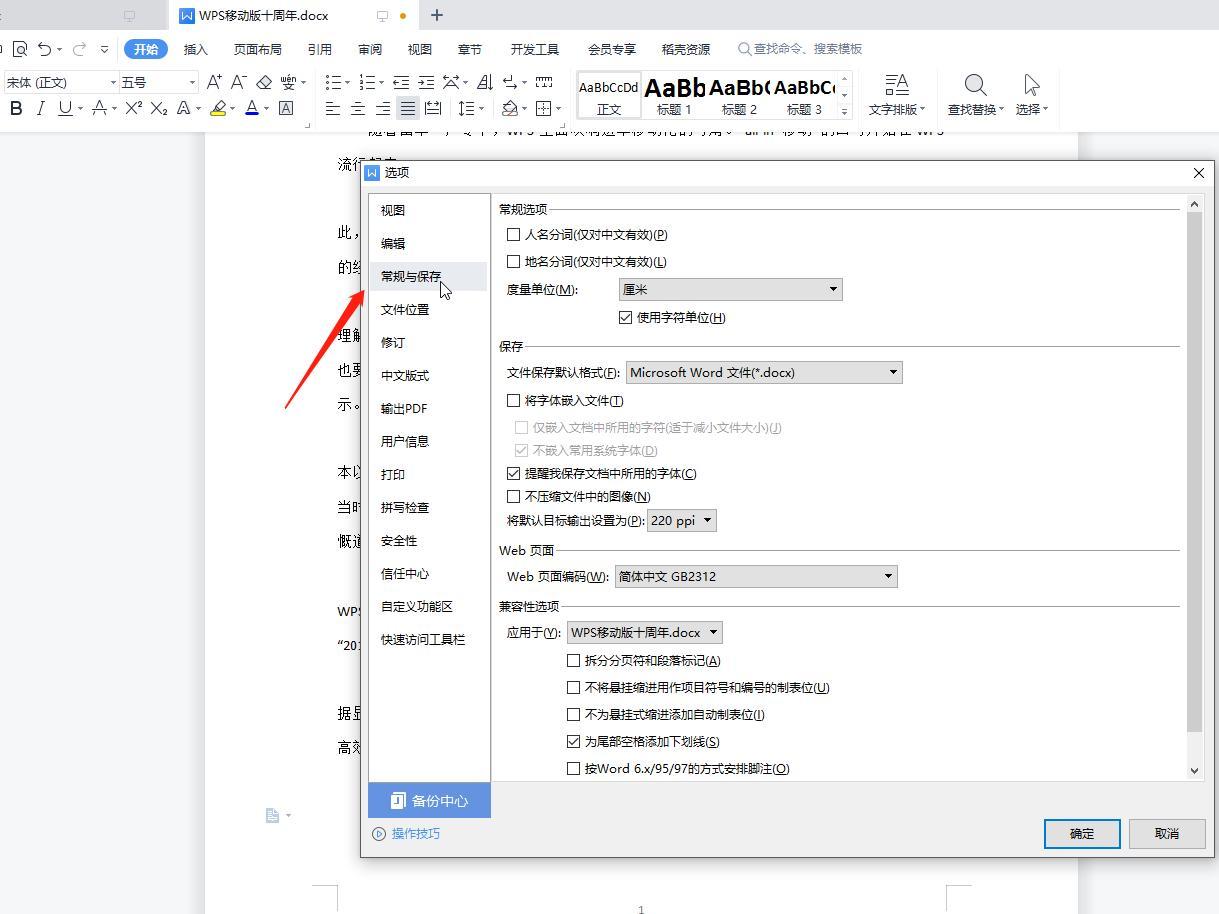Align text left
Viewport: 1219px width, 914px height.
pos(333,108)
